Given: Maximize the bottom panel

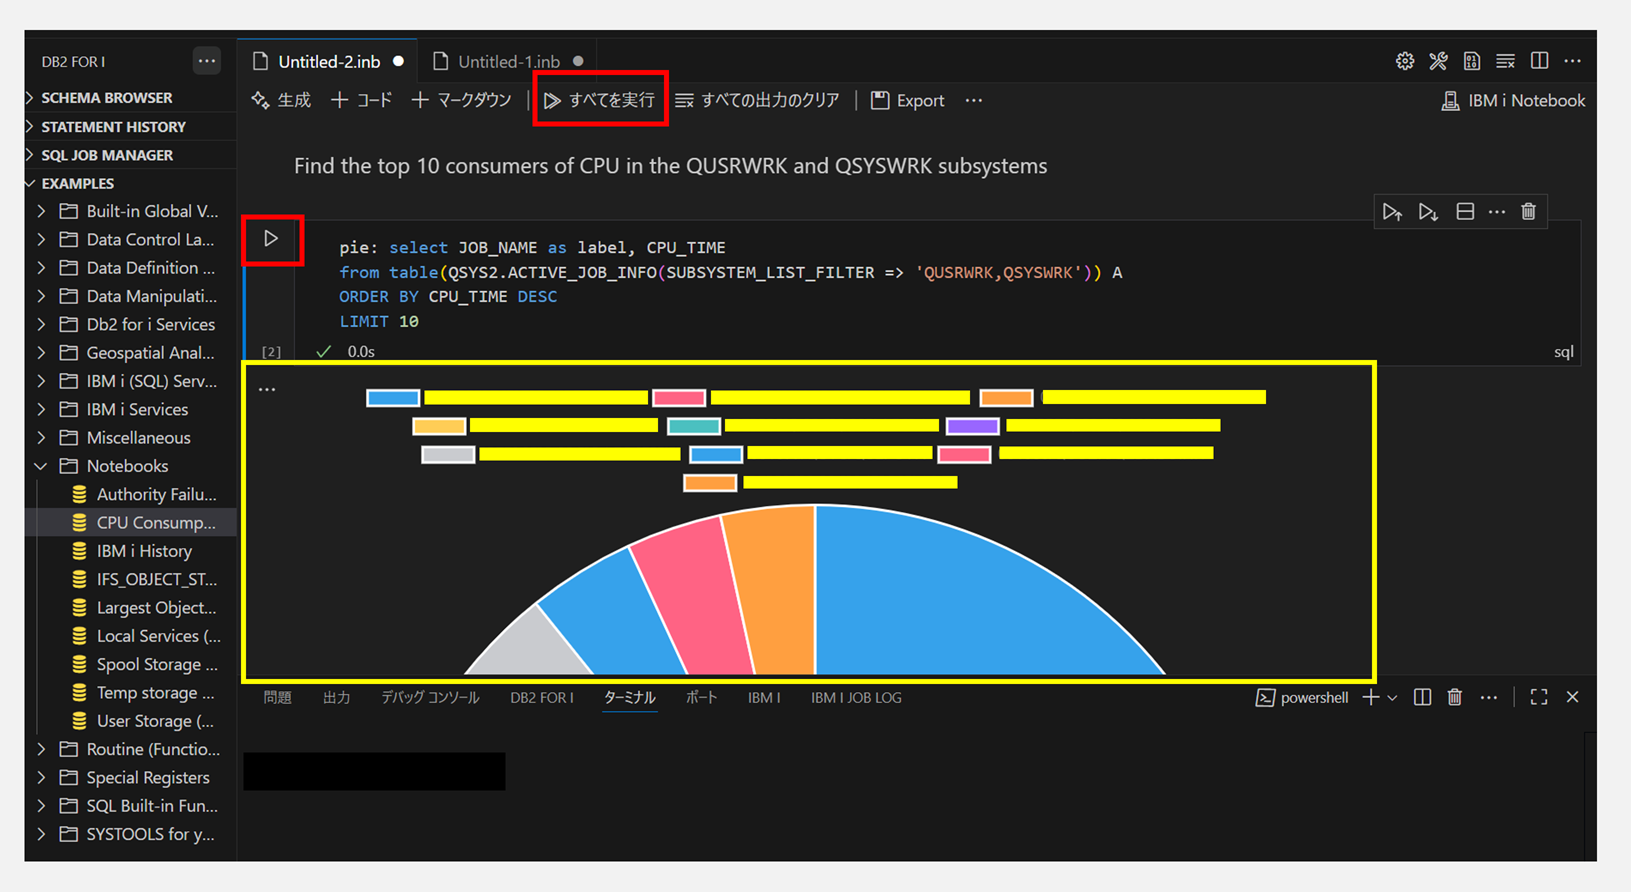Looking at the screenshot, I should (1539, 697).
